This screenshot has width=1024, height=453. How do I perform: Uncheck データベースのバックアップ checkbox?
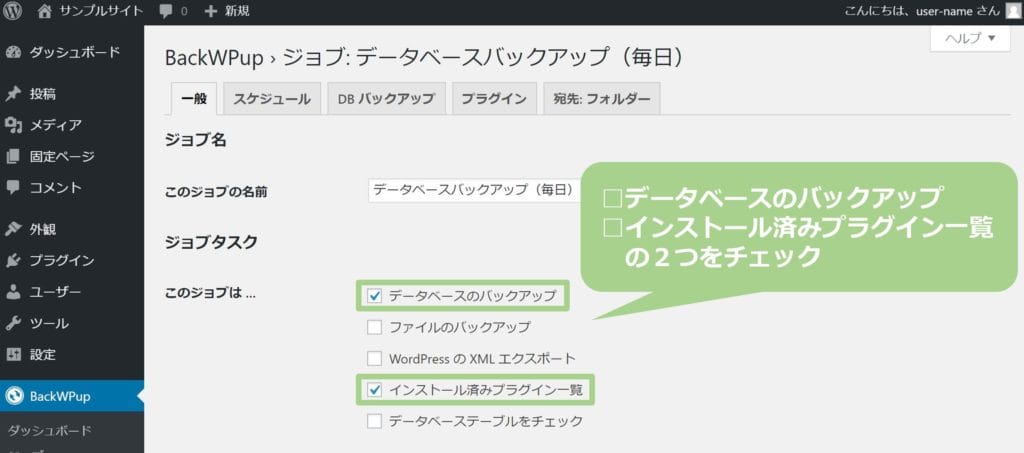(x=375, y=296)
